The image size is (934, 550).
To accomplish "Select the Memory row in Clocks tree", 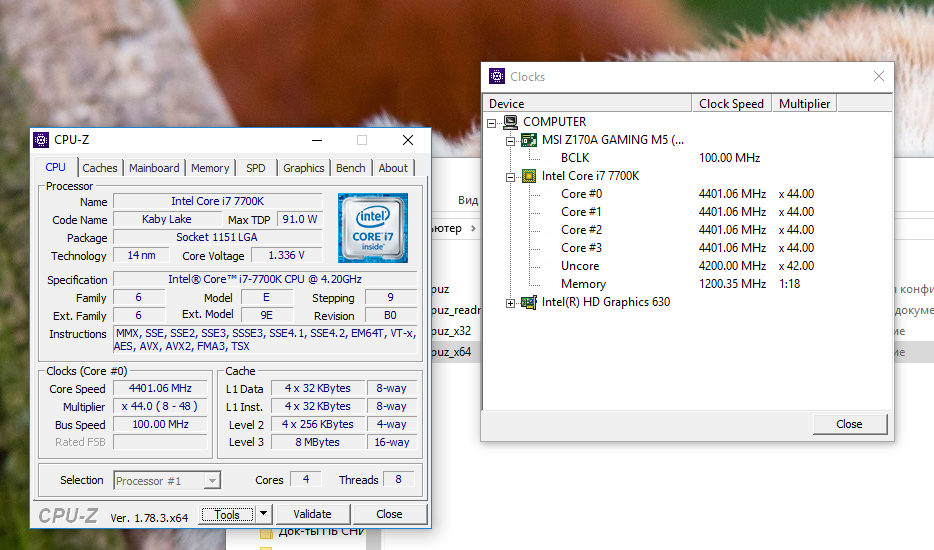I will [x=583, y=284].
